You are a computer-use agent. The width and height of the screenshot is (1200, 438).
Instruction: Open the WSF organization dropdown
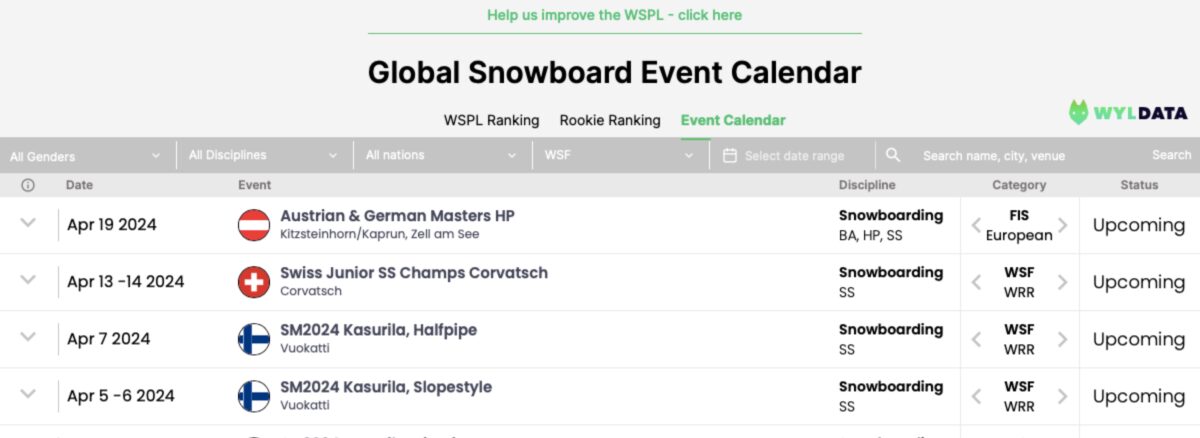[x=619, y=155]
